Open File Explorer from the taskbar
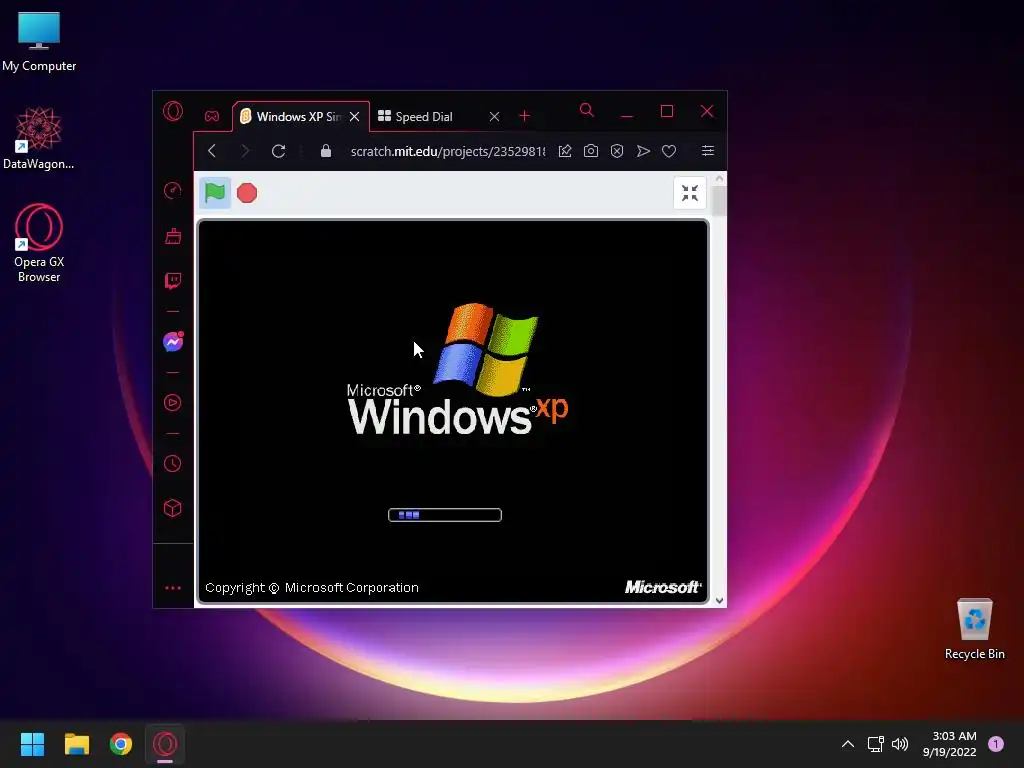Screen dimensions: 1024x768 [x=76, y=744]
